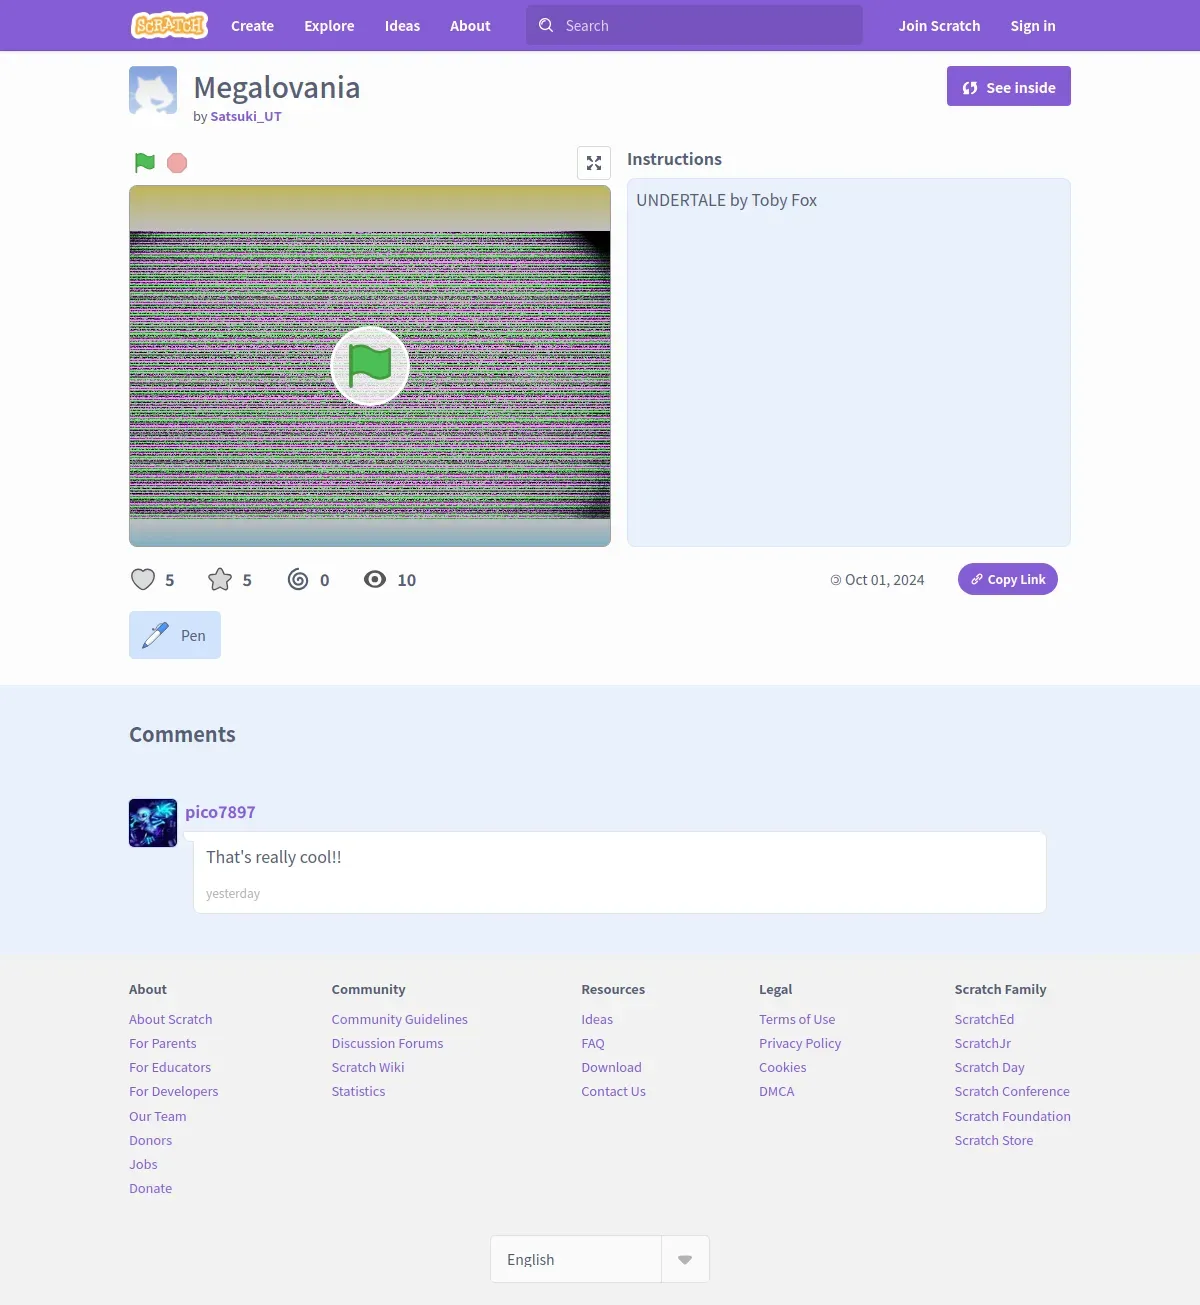This screenshot has width=1200, height=1305.
Task: Open the Scratch Wiki link
Action: (x=368, y=1067)
